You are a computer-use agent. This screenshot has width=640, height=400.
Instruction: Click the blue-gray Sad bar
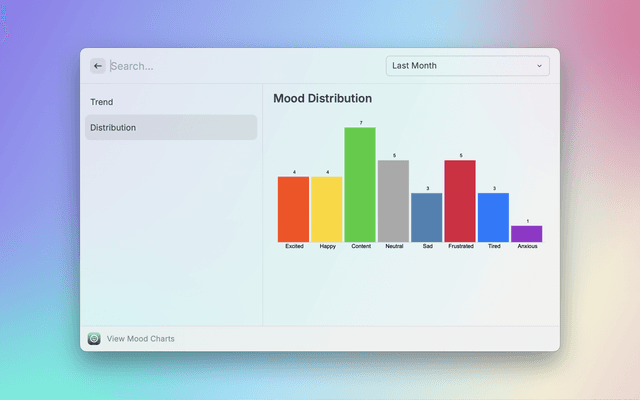[x=427, y=217]
